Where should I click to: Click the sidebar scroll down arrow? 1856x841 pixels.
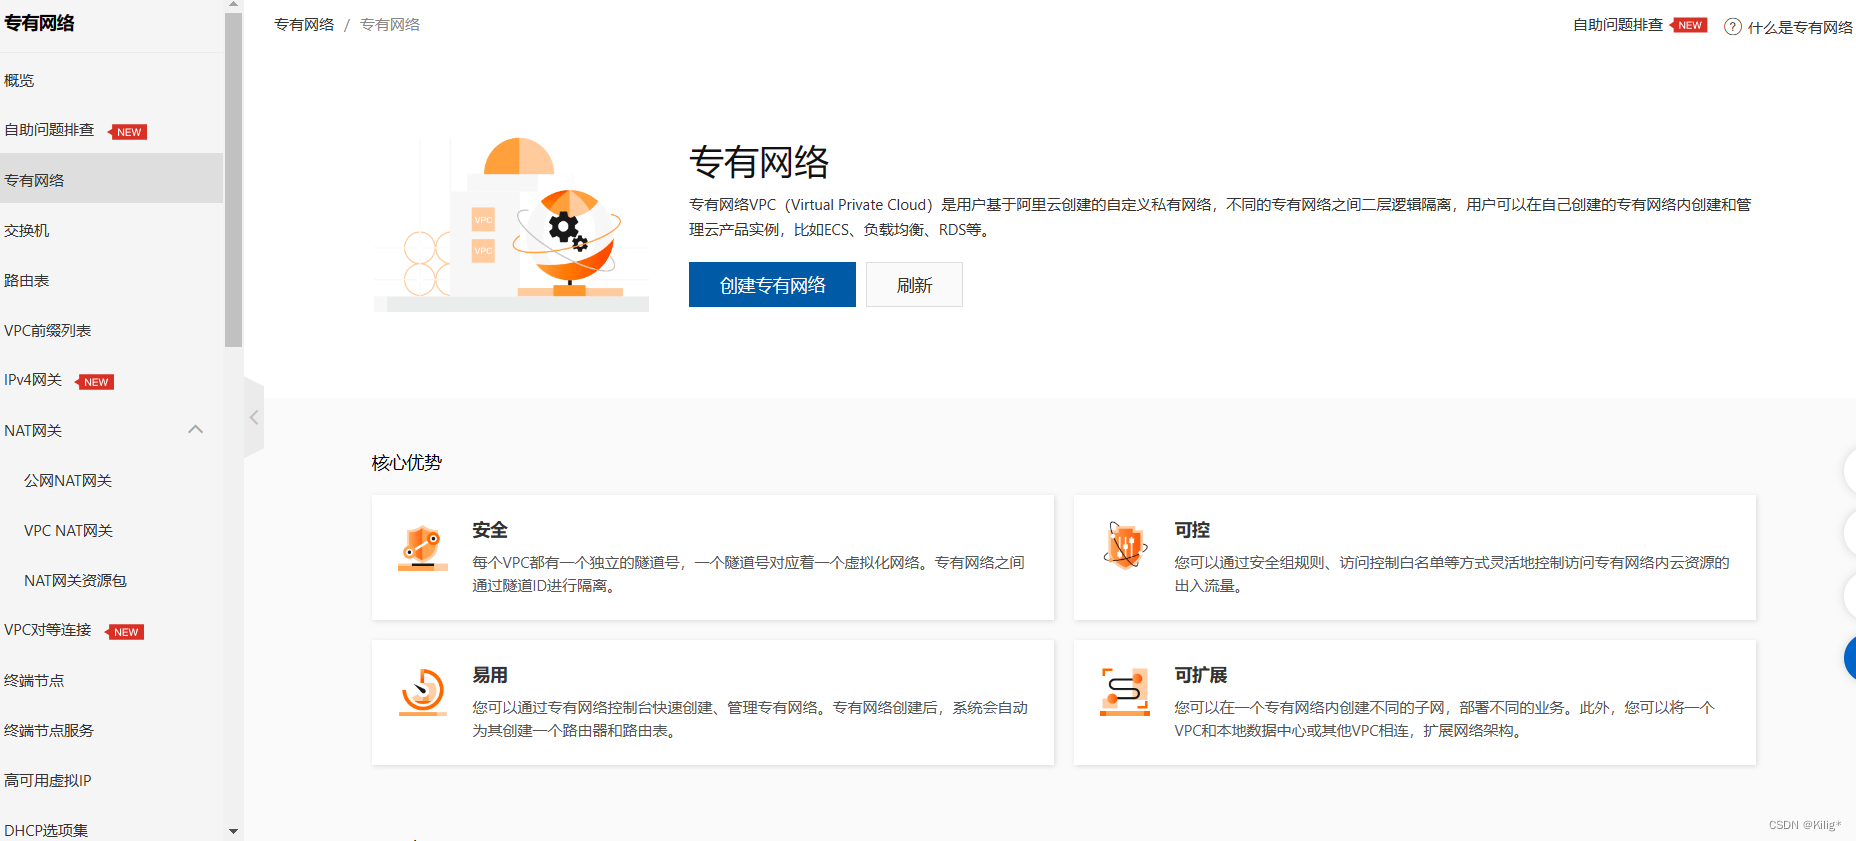pyautogui.click(x=233, y=831)
